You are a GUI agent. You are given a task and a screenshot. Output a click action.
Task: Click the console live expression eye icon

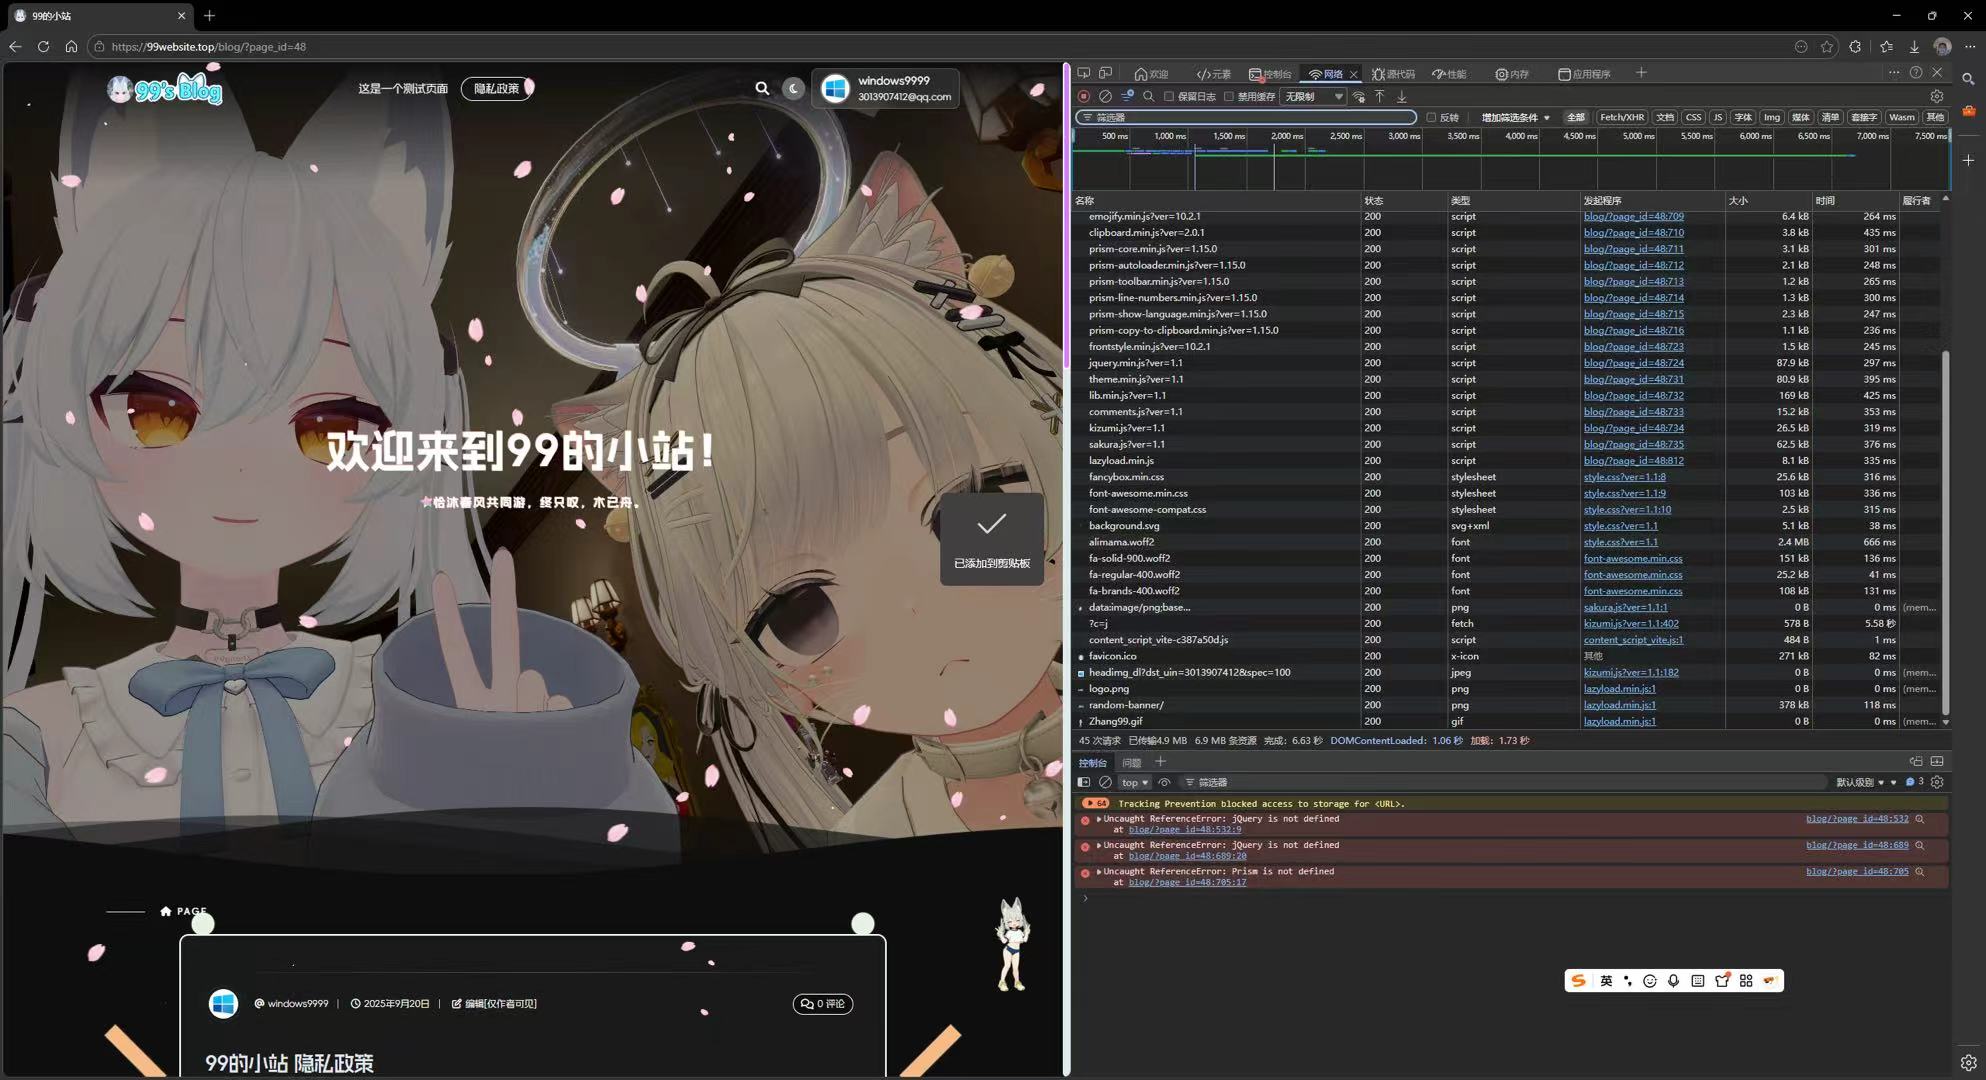(x=1164, y=782)
